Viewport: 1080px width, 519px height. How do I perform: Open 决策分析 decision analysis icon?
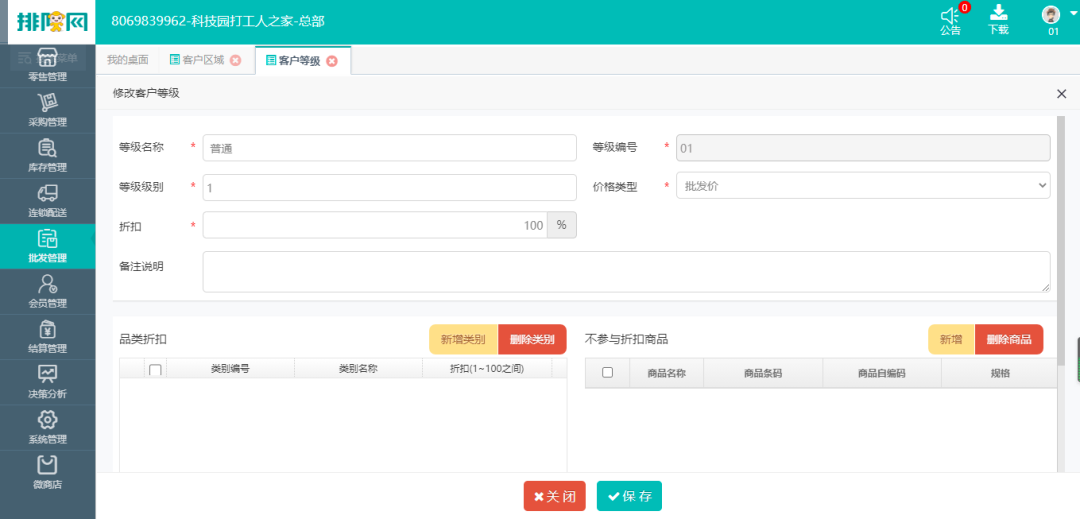tap(47, 374)
